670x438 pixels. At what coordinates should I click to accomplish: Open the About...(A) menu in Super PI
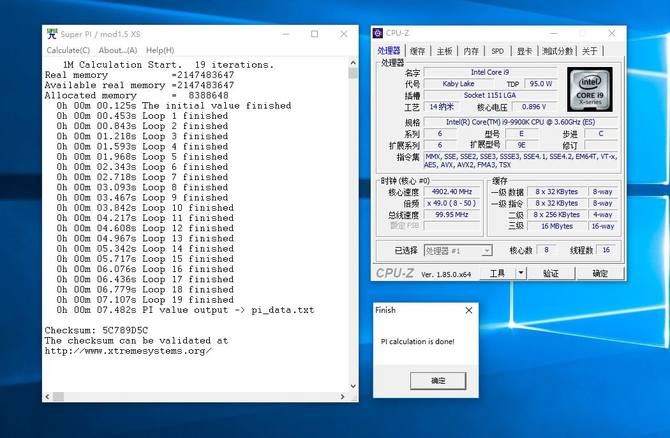[118, 50]
